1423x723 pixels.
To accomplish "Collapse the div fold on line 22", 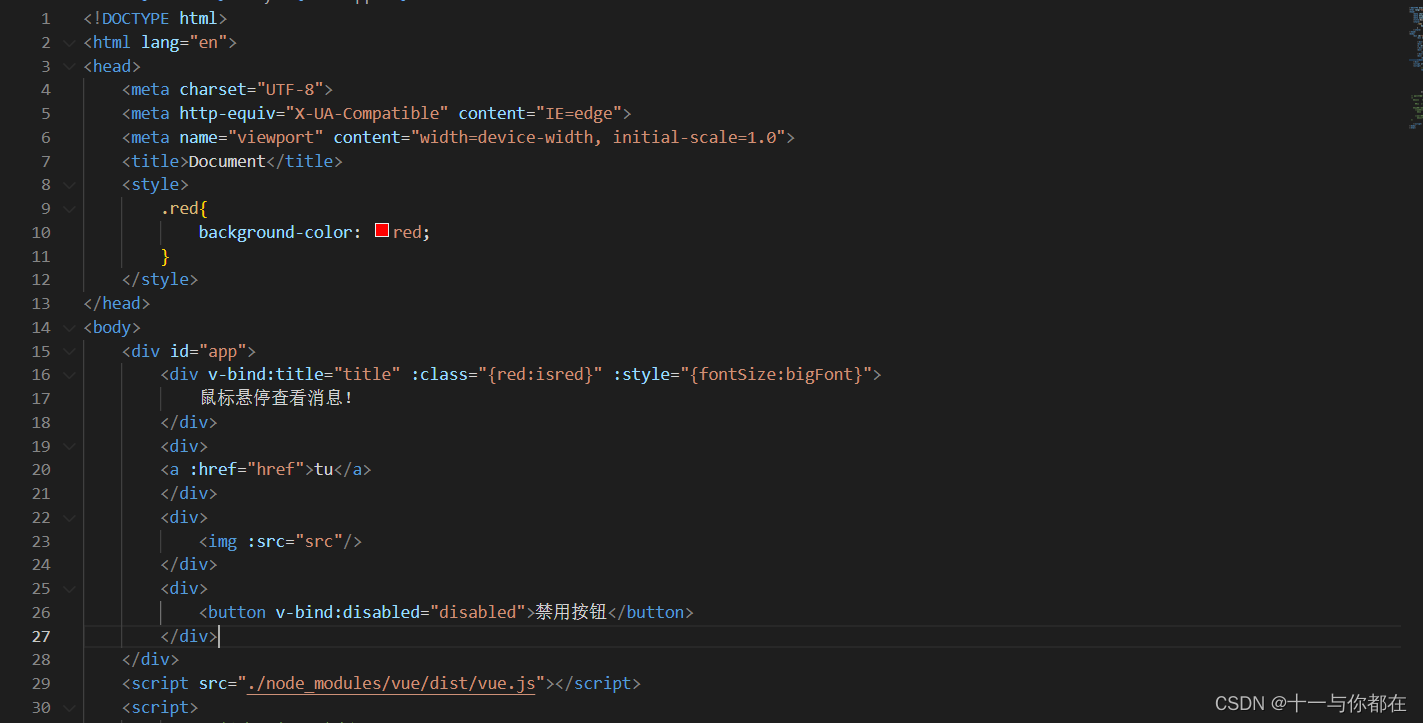I will 68,518.
